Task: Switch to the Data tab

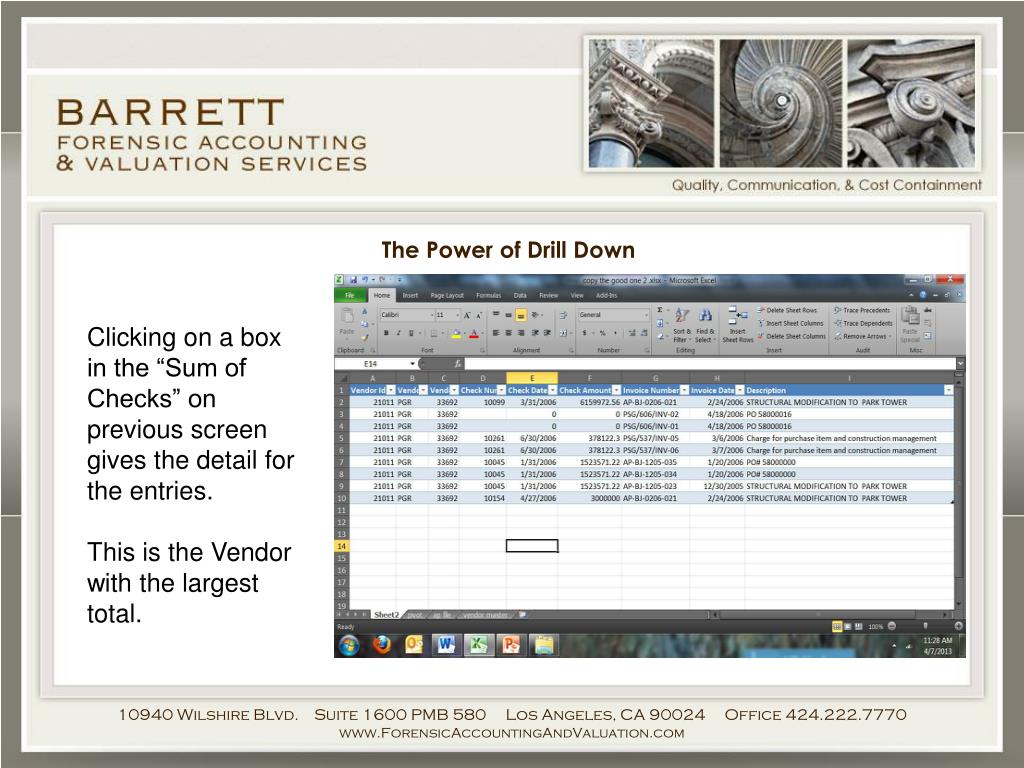Action: coord(520,295)
